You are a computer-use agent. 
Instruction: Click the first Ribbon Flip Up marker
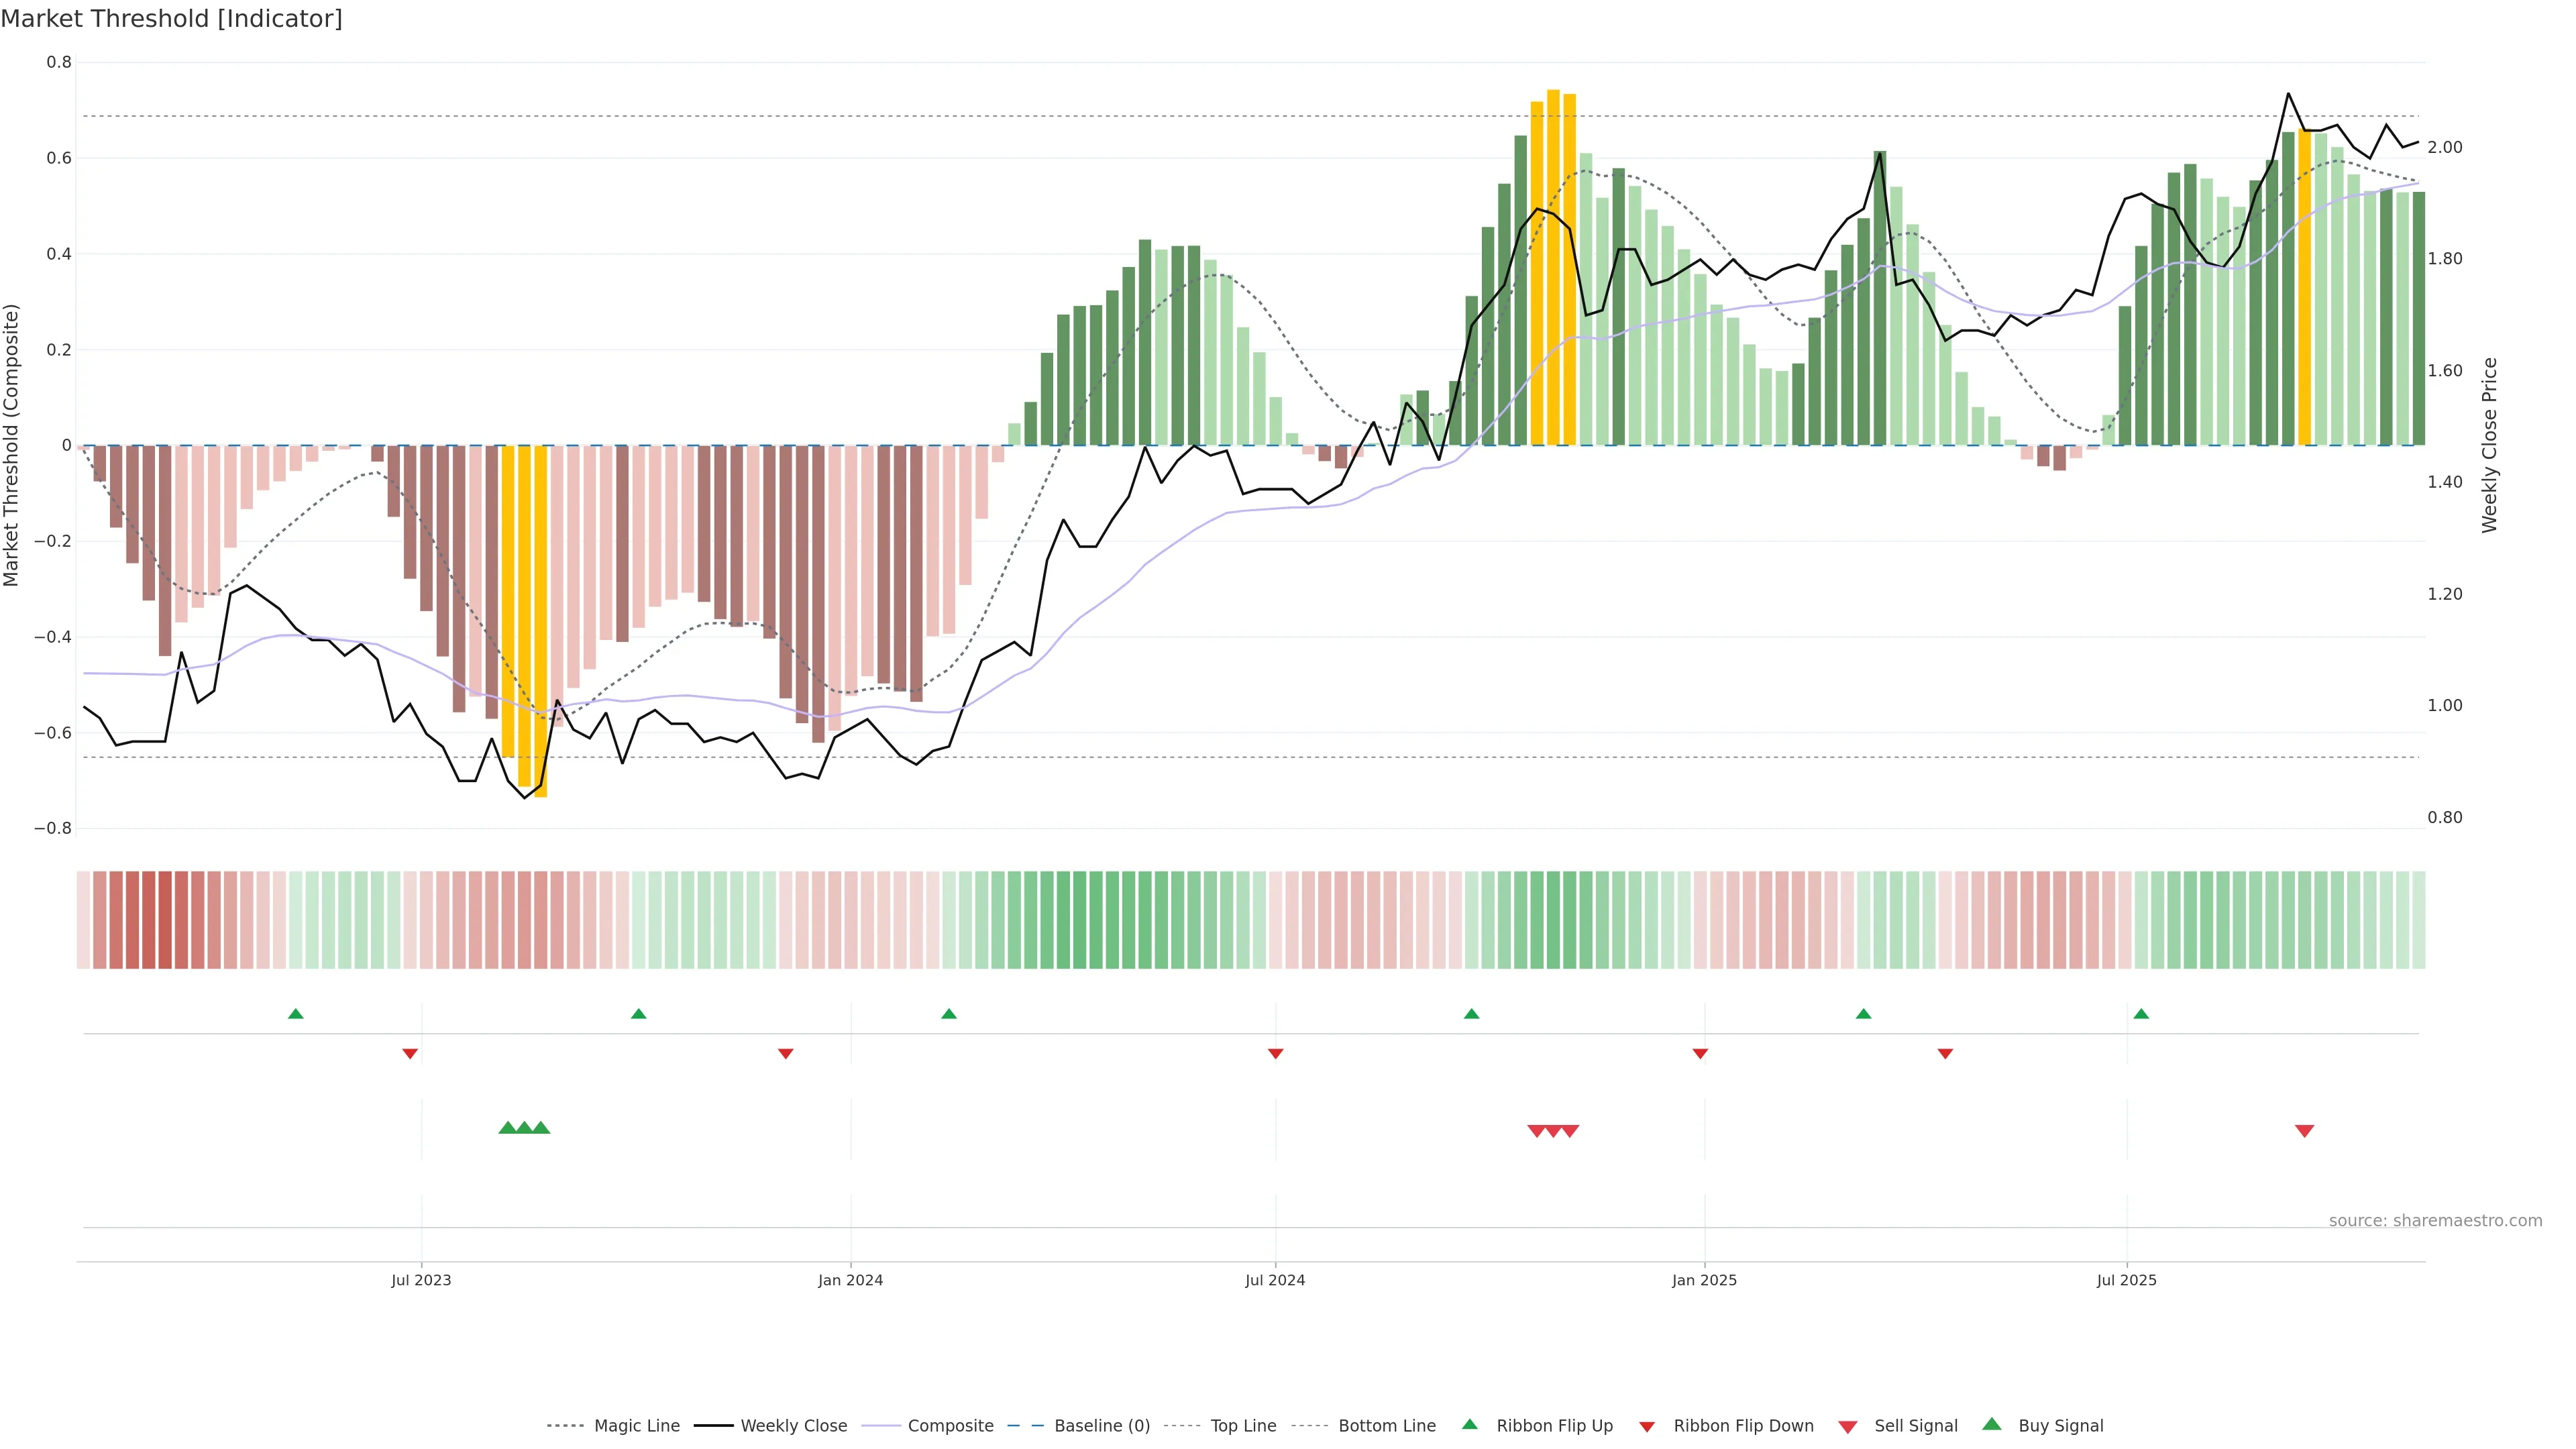pyautogui.click(x=295, y=1014)
